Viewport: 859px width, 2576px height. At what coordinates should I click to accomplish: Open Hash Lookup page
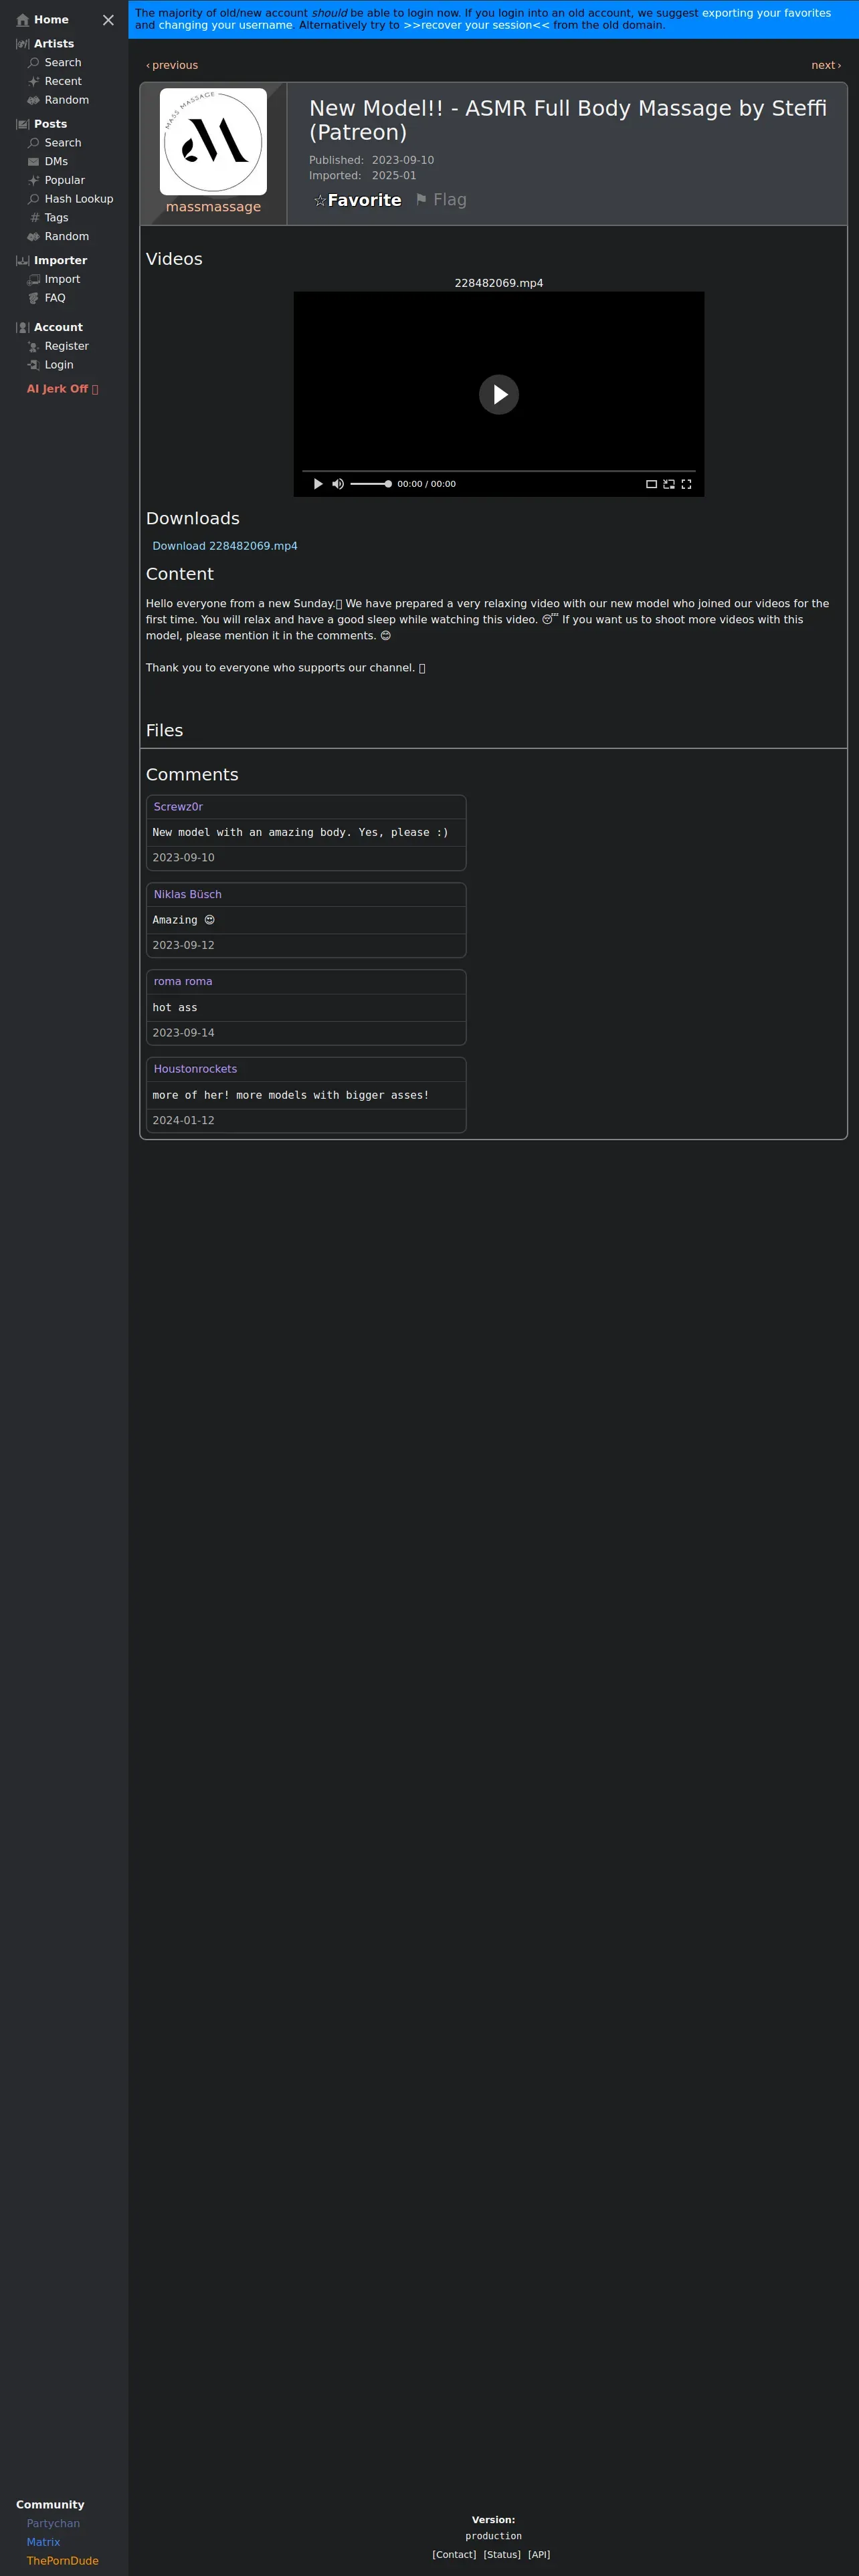79,199
